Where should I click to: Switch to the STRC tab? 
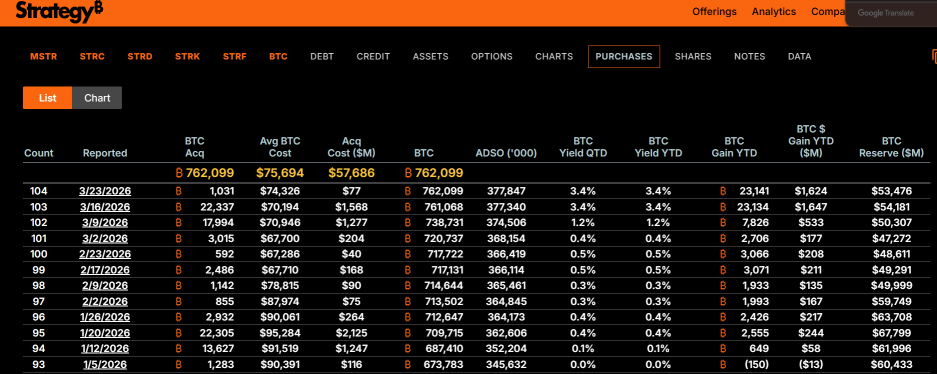(92, 57)
